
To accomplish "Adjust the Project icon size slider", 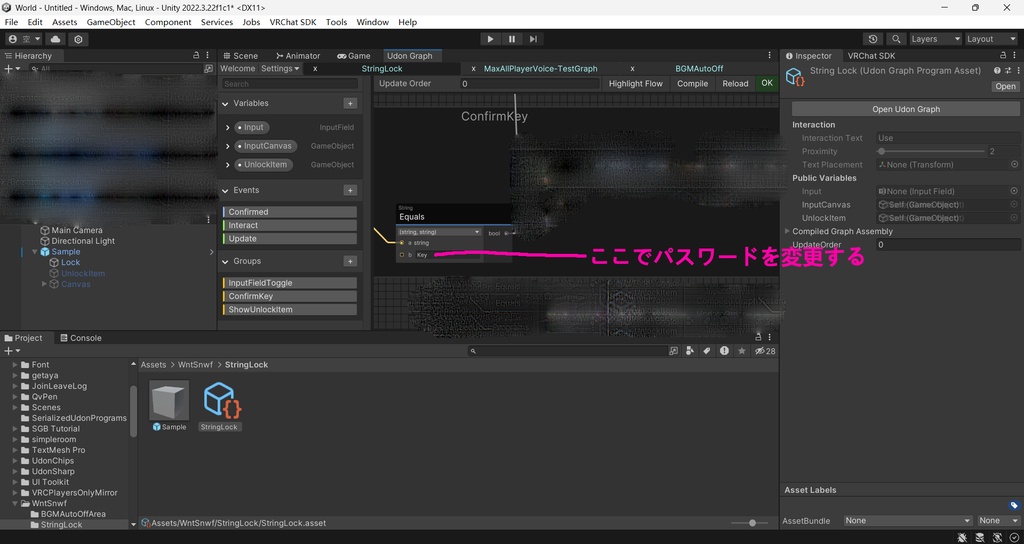I will pyautogui.click(x=748, y=523).
